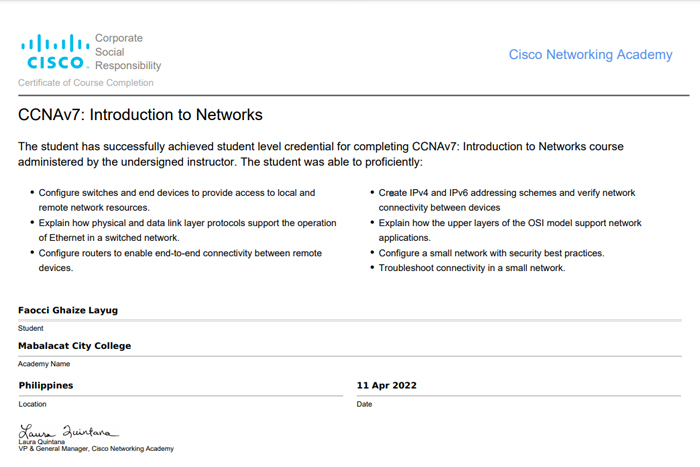Click the IPv4 and IPv6 addressing schemes bullet
Image resolution: width=700 pixels, height=467 pixels.
pyautogui.click(x=507, y=199)
